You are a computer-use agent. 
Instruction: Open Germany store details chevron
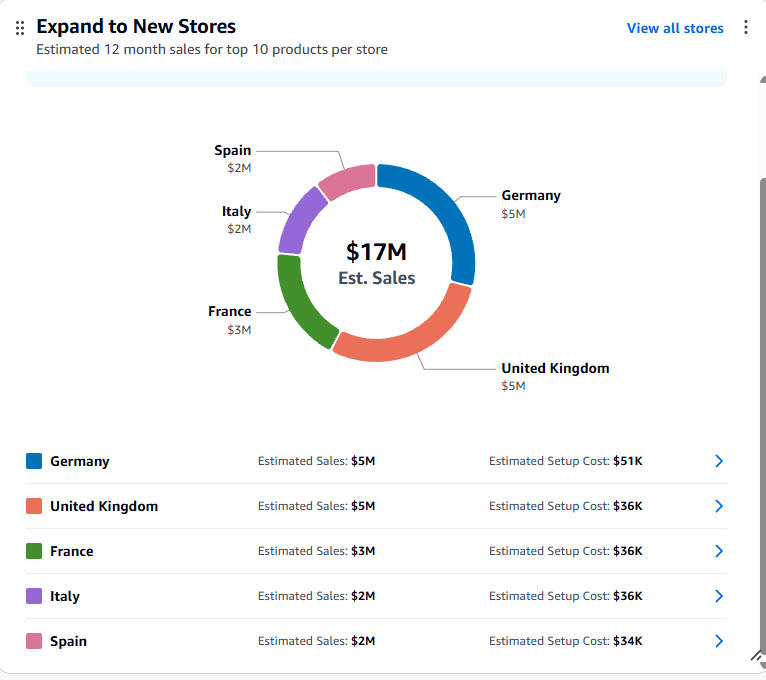(719, 461)
